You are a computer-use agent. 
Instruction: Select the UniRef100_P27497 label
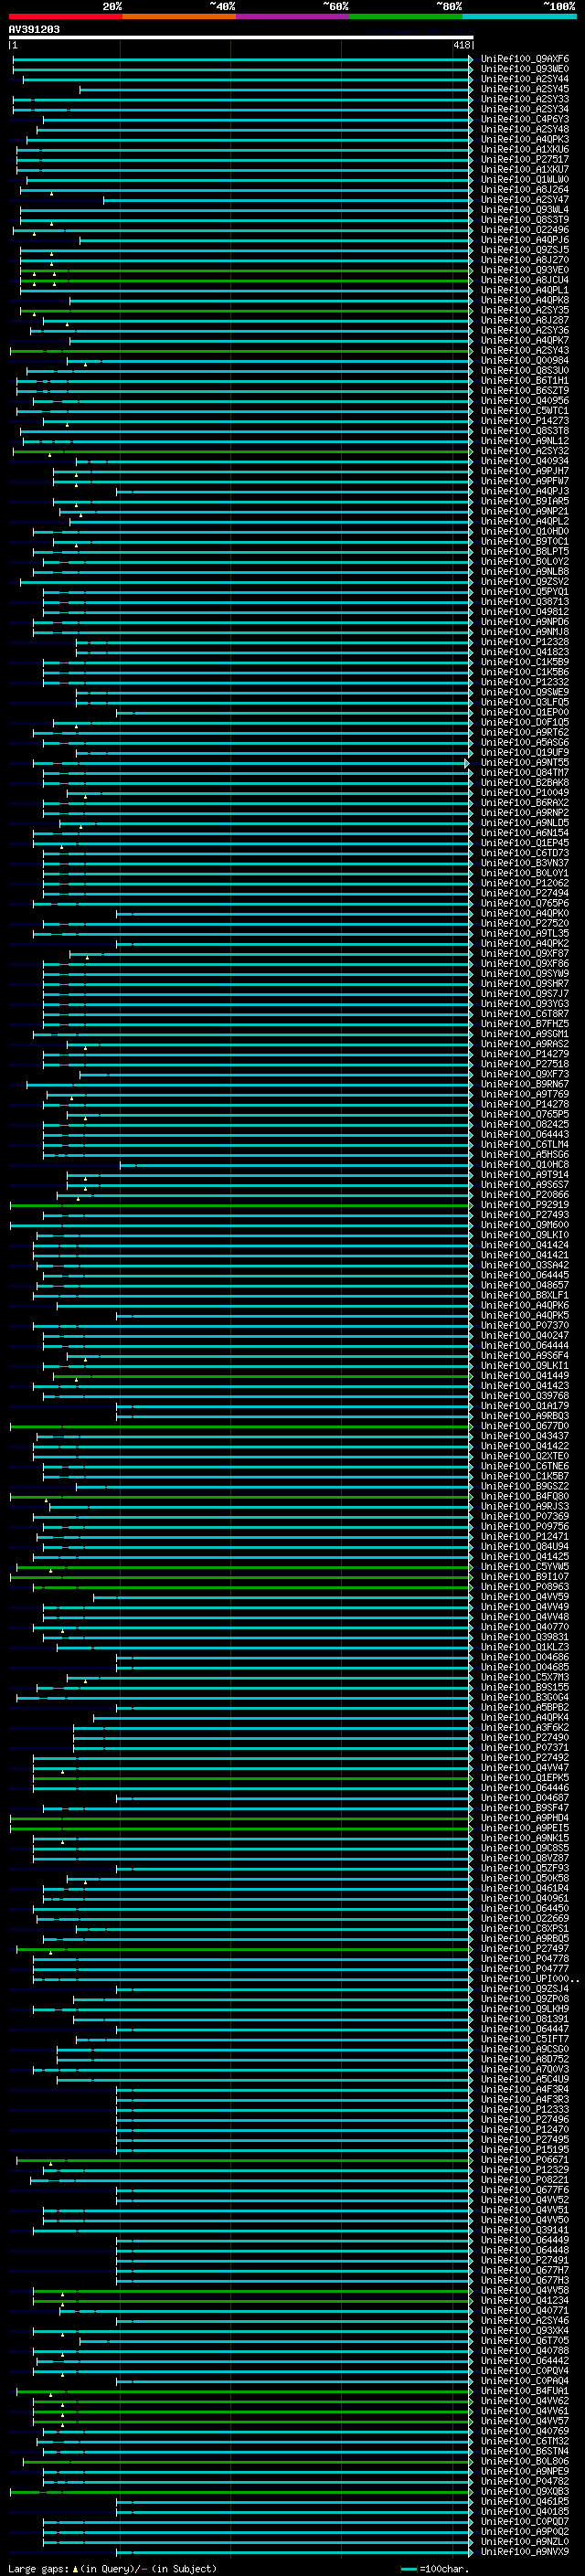[x=525, y=1949]
